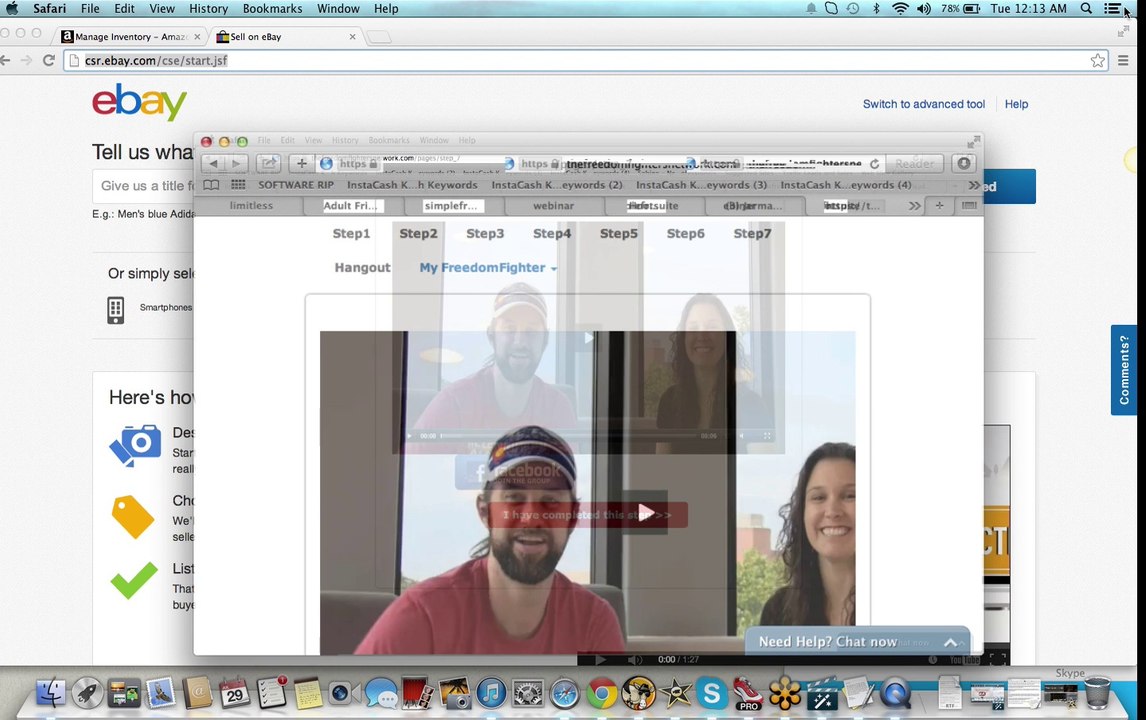Launch iTunes music note icon
Viewport: 1146px width, 720px height.
click(x=491, y=692)
